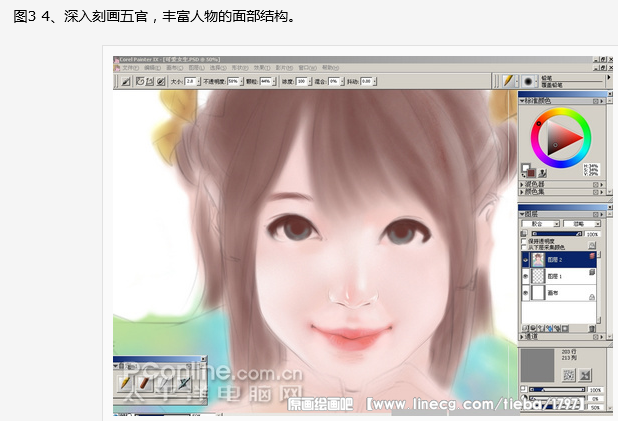
Task: Adjust the paper scale slider showing 100%
Action: (x=557, y=390)
